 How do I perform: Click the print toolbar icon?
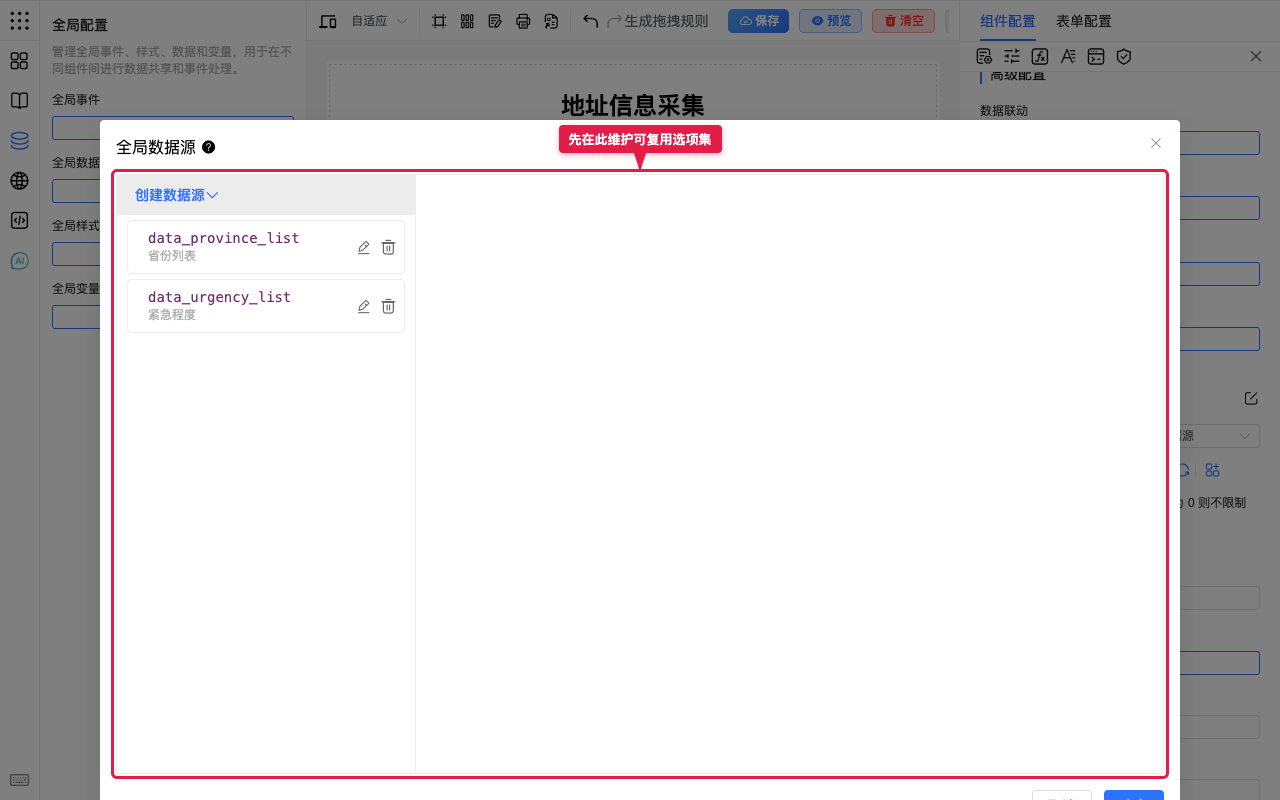523,21
